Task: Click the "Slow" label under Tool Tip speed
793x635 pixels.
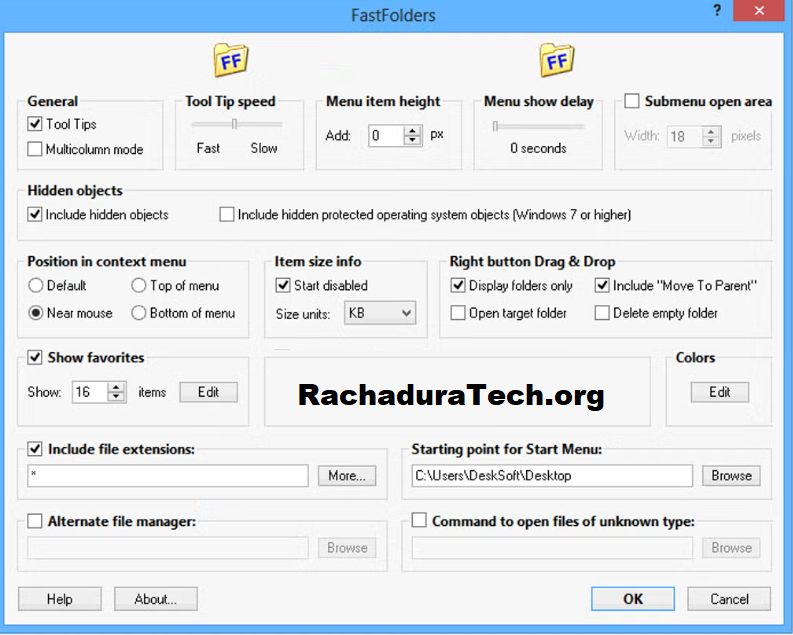Action: 264,148
